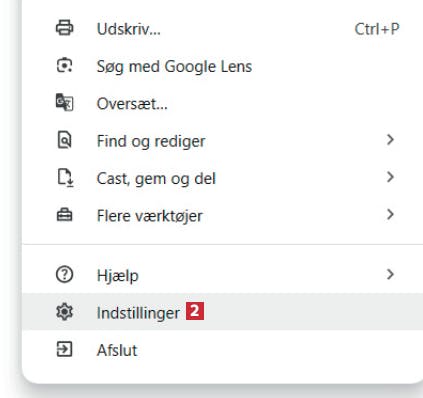Select the Oversæt... menu item

pos(222,103)
